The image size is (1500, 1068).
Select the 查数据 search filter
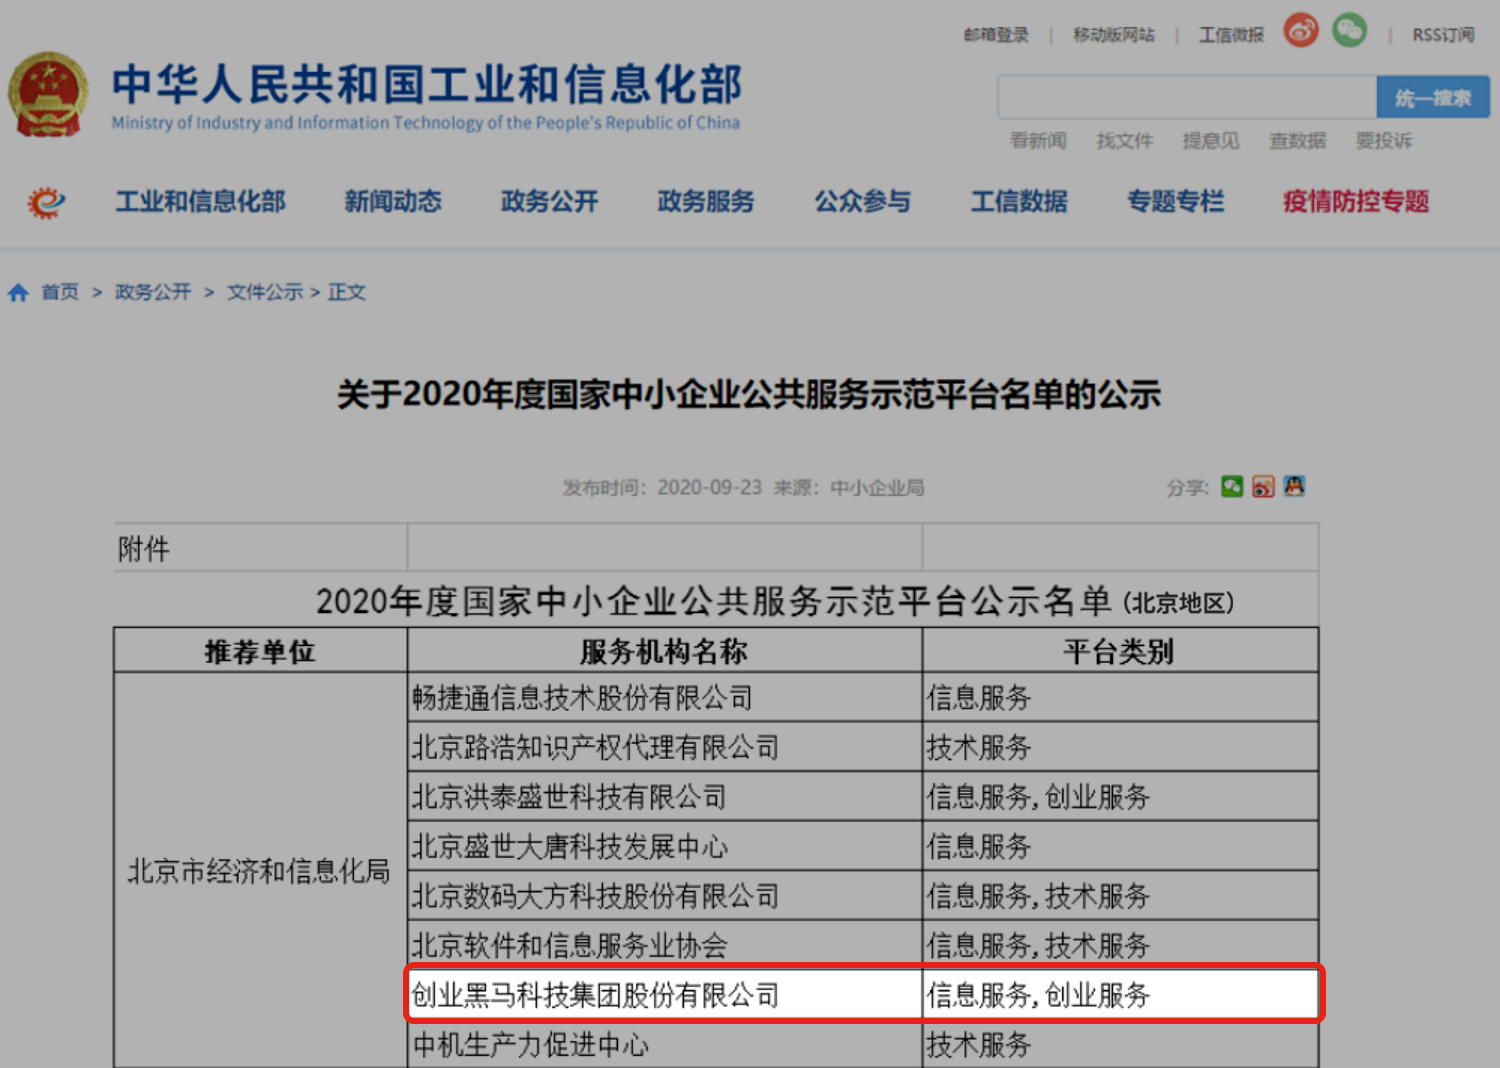1298,141
